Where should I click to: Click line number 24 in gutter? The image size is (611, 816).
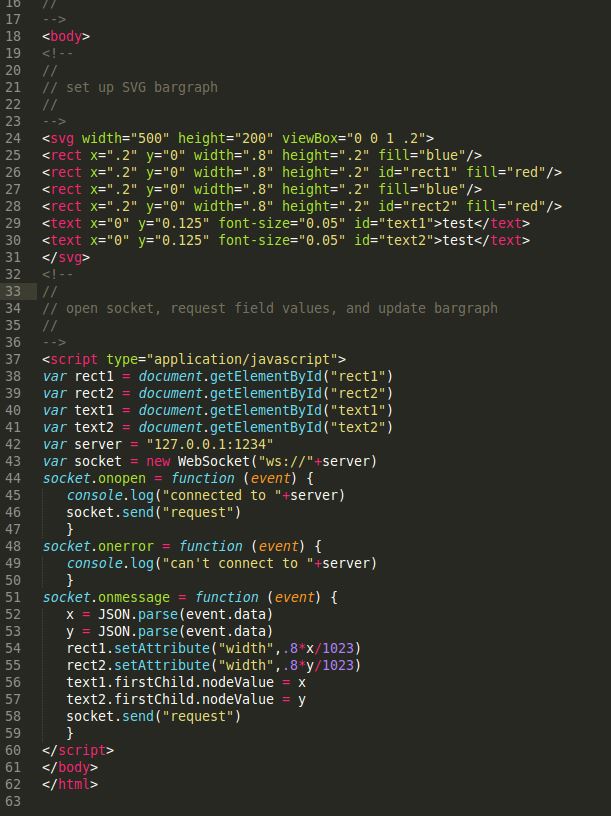[13, 138]
